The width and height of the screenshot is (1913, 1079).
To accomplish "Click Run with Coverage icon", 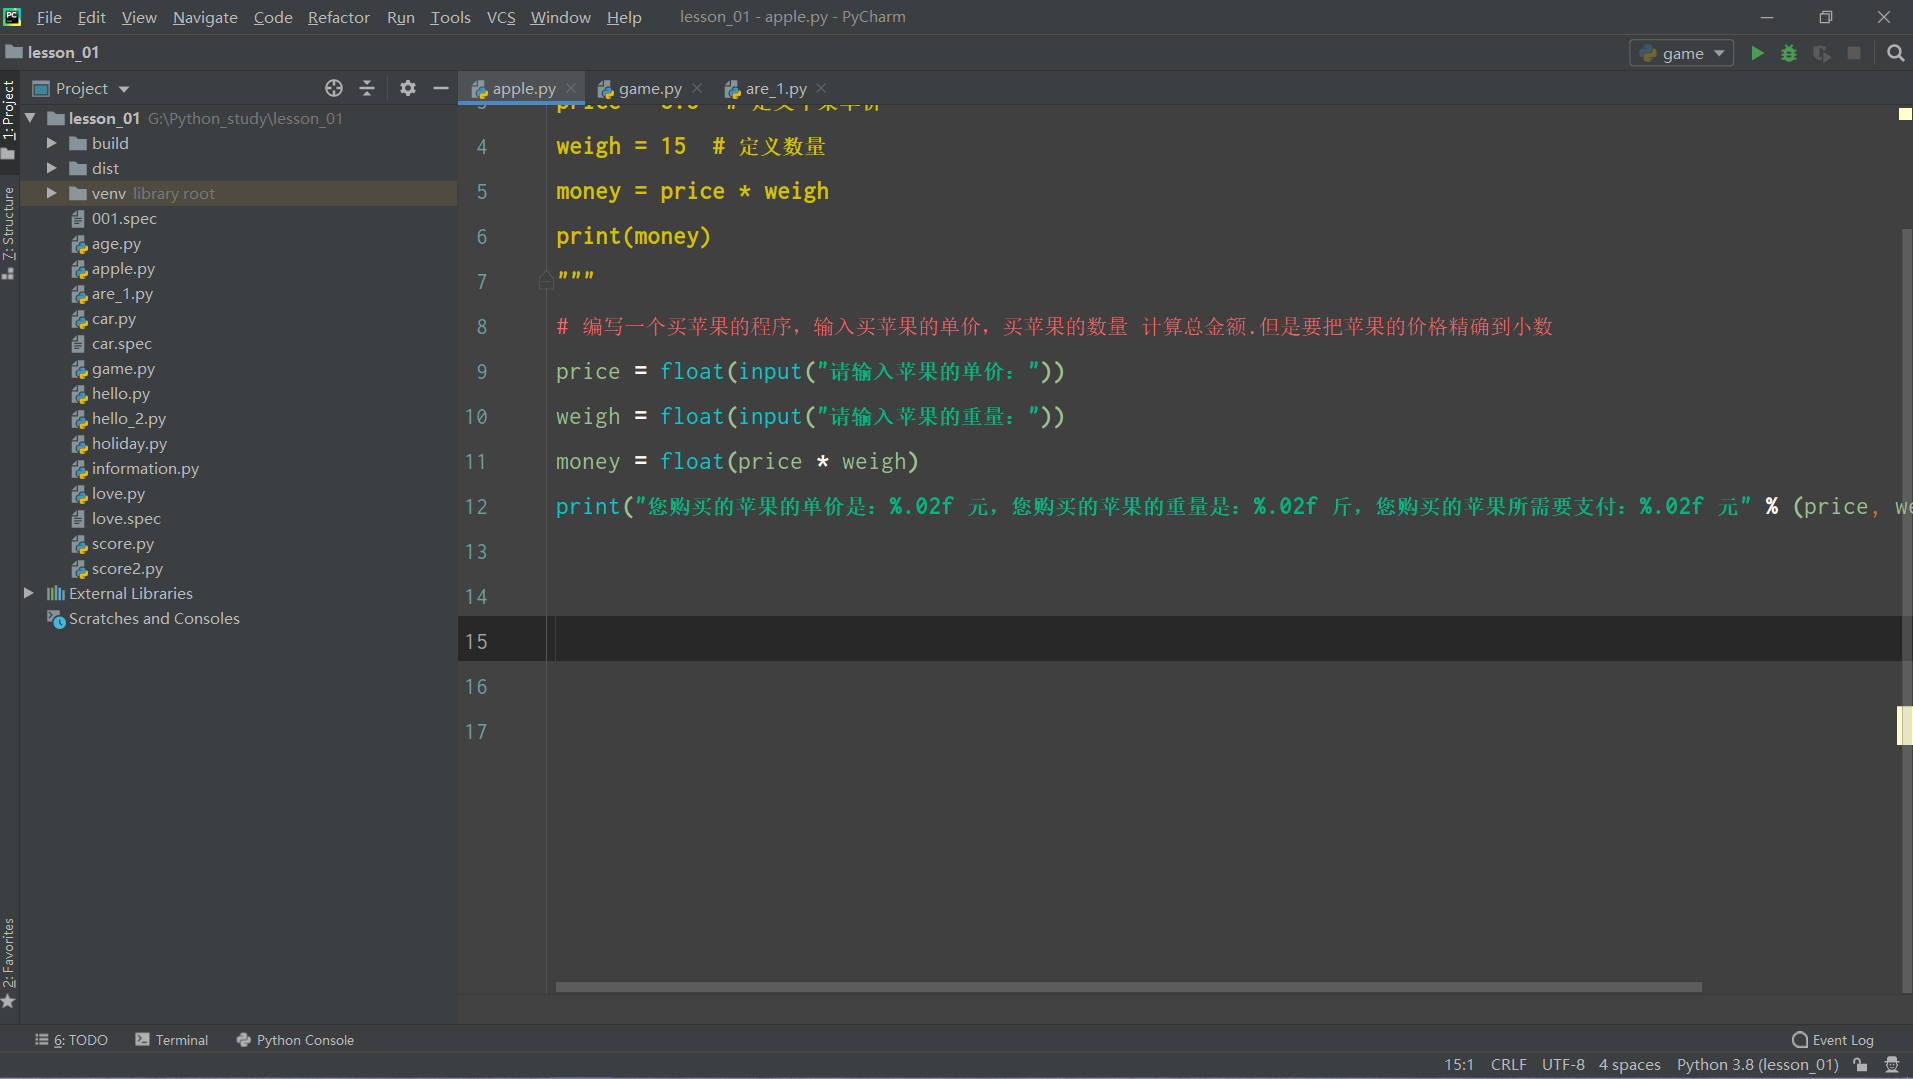I will coord(1822,53).
